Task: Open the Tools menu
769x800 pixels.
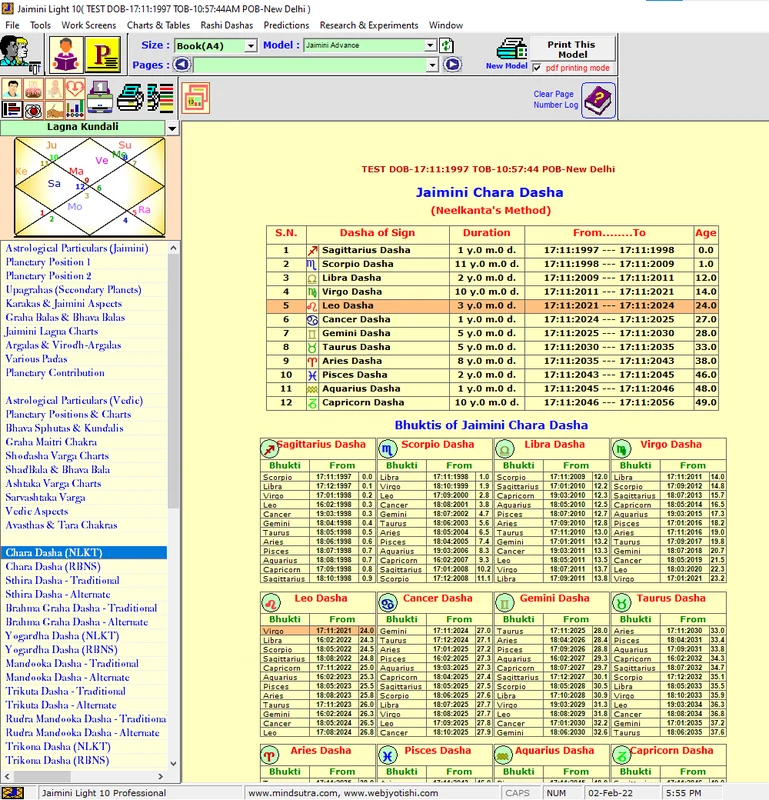Action: pyautogui.click(x=40, y=25)
